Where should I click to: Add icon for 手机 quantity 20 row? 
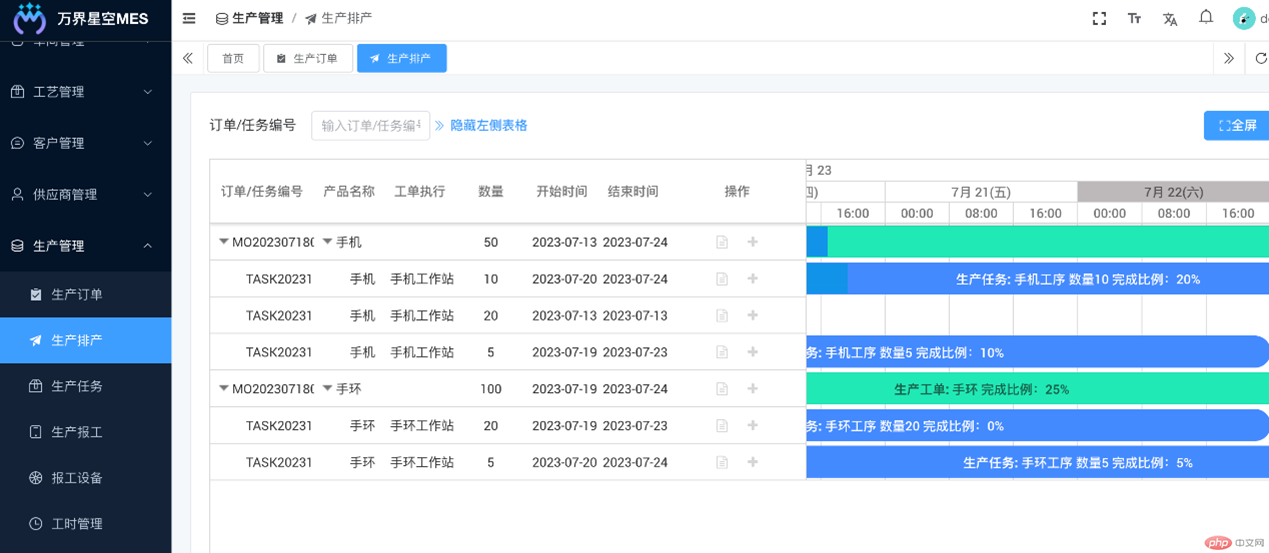tap(753, 316)
